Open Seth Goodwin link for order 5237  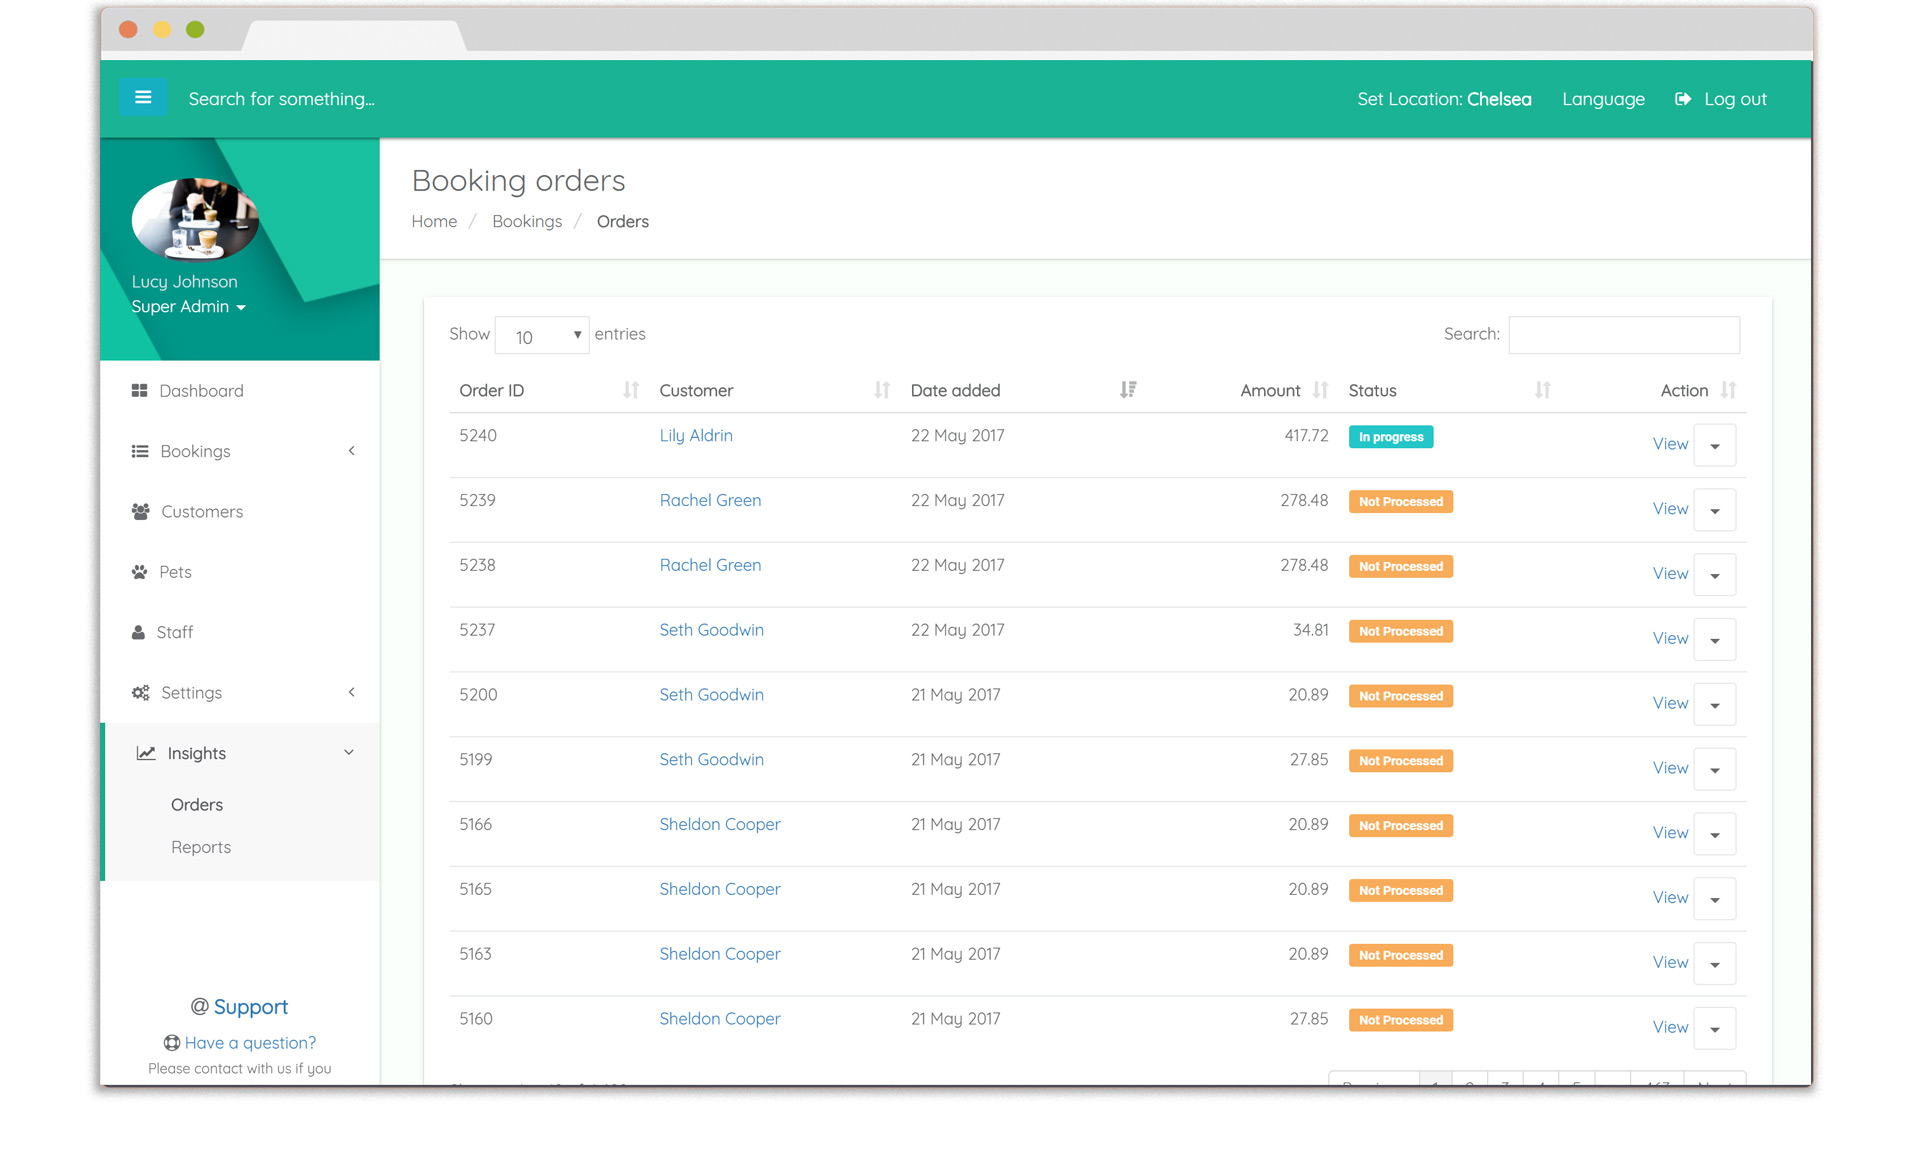tap(711, 630)
